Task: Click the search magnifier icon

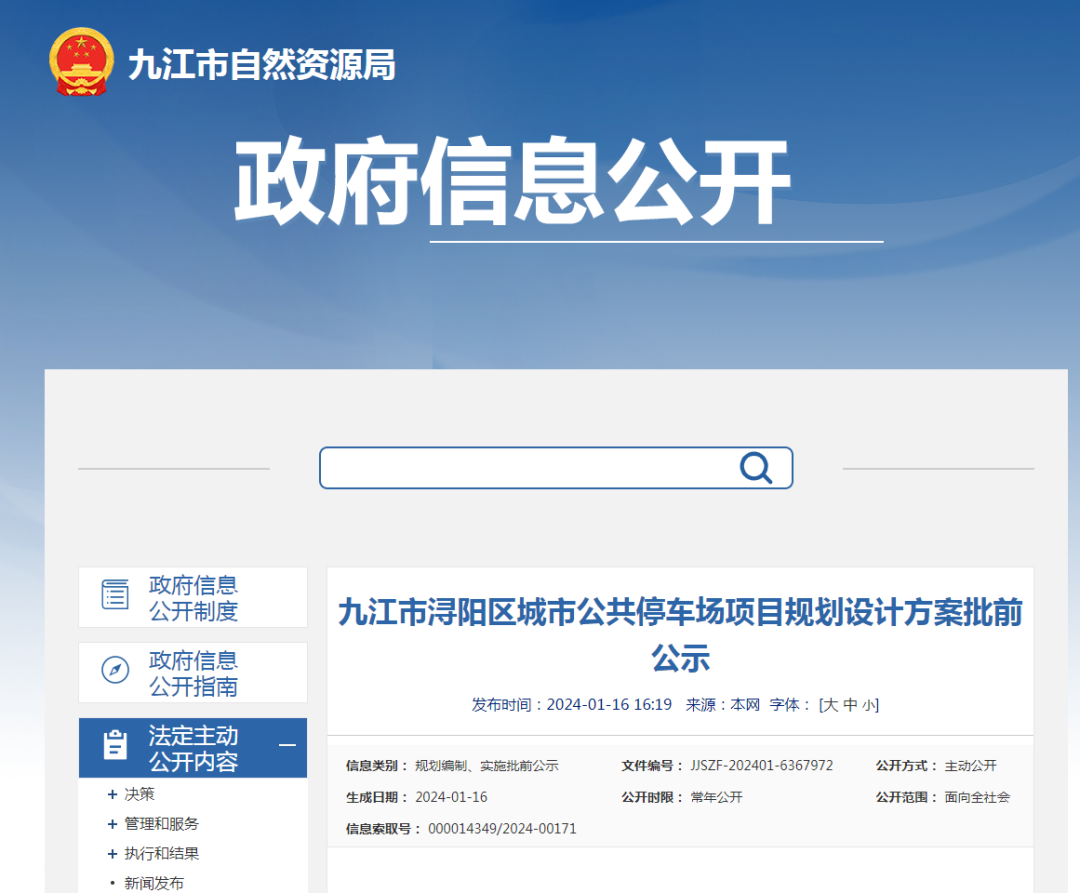Action: 756,468
